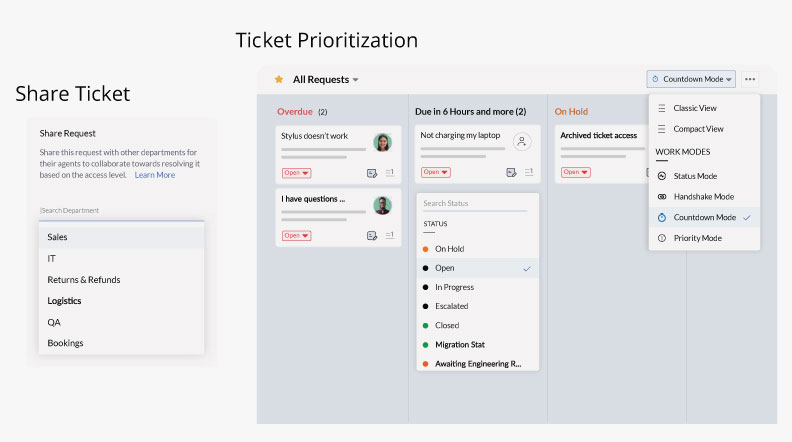The image size is (792, 442).
Task: Expand Open status dropdown on Stylus ticket
Action: [x=297, y=173]
